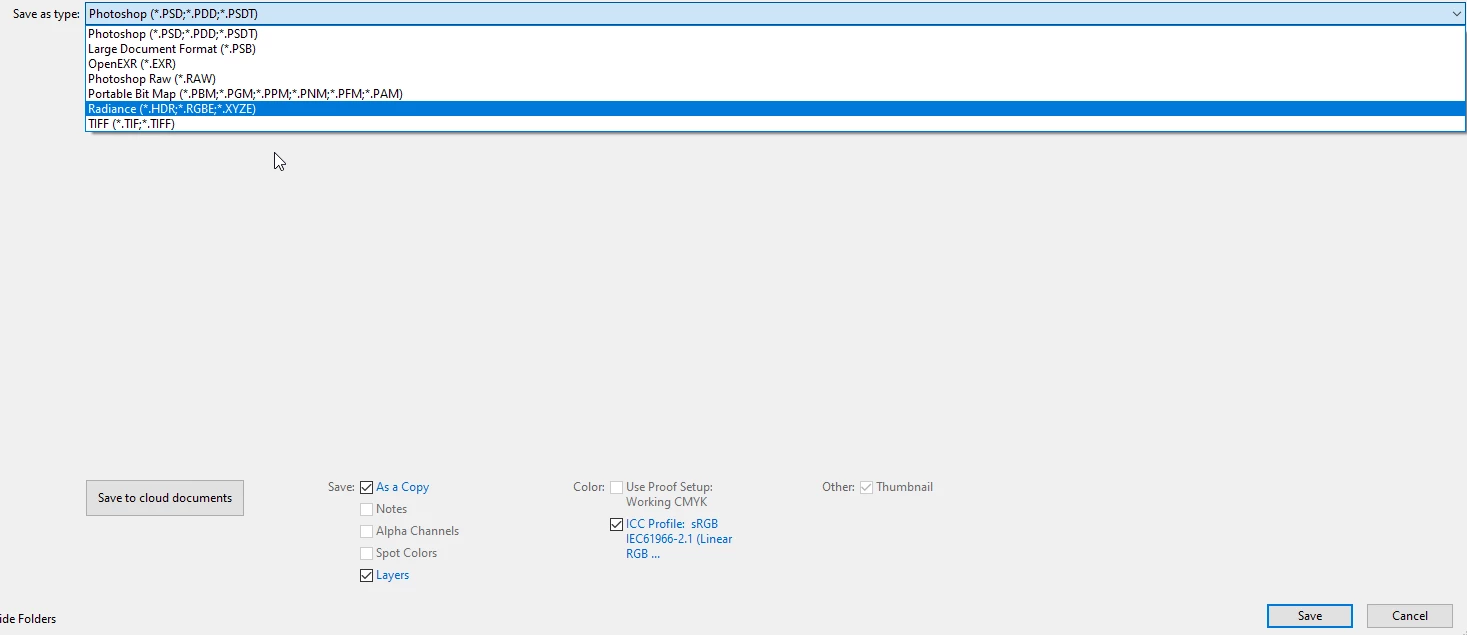Click the Save button

coord(1310,616)
